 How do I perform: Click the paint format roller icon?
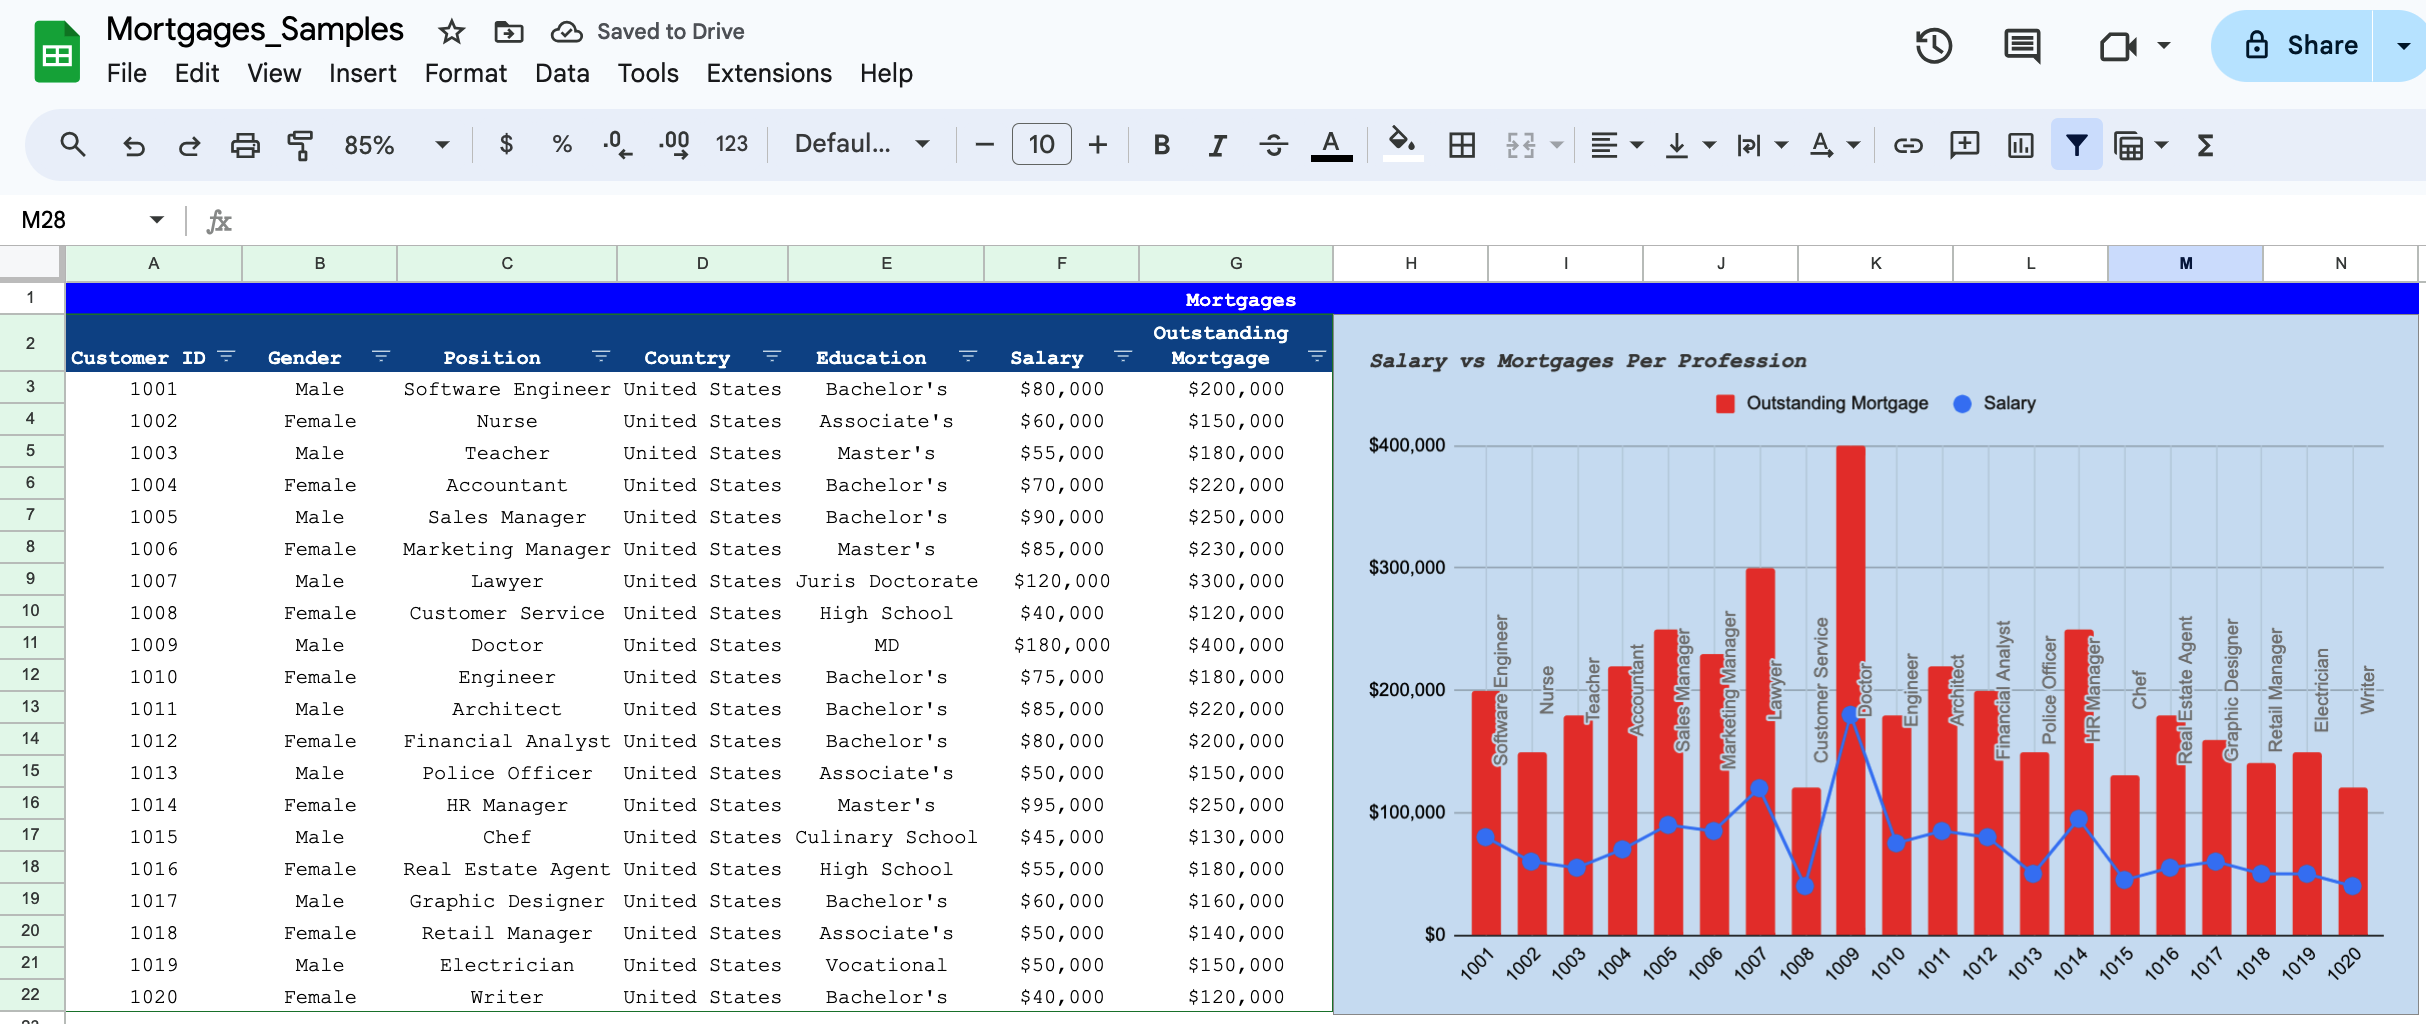[300, 145]
